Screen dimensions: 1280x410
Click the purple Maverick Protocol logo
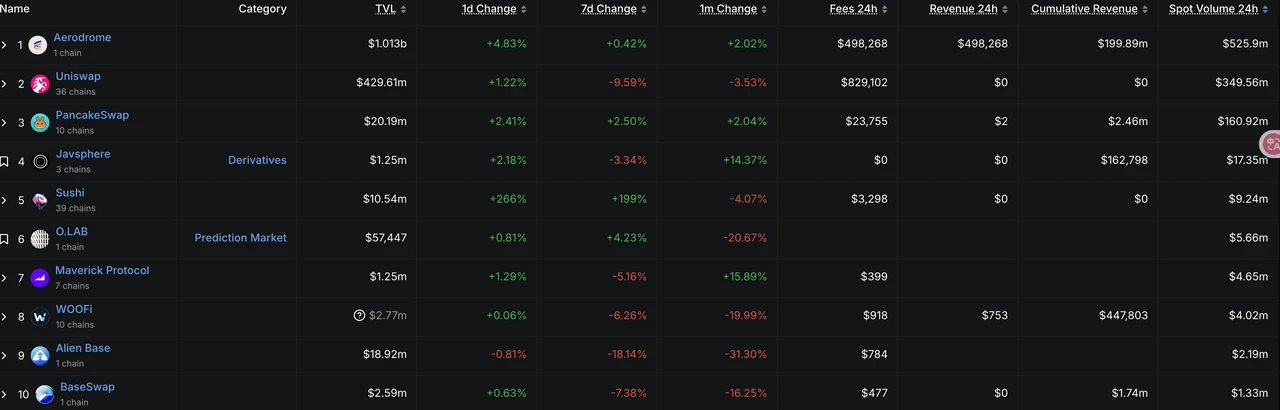(40, 278)
